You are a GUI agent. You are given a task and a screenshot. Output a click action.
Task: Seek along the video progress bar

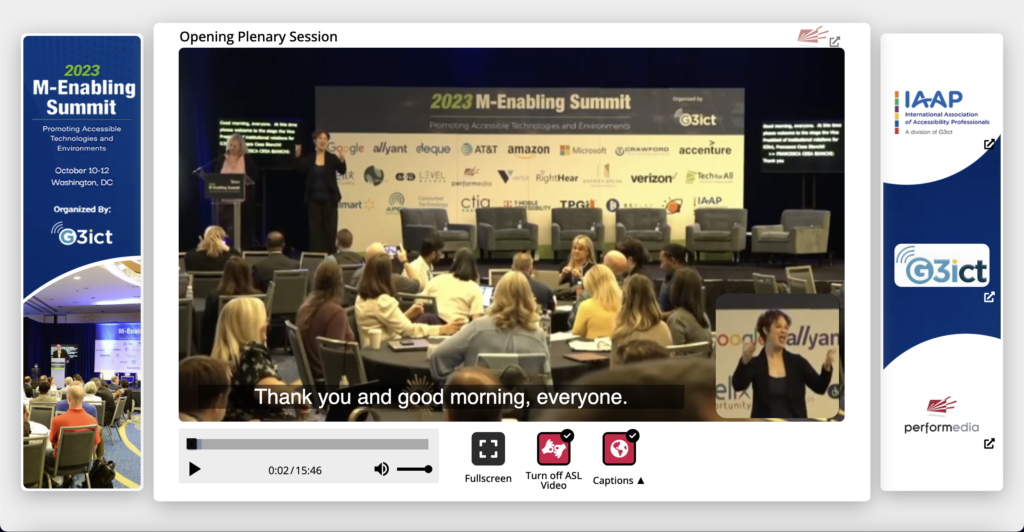point(308,445)
